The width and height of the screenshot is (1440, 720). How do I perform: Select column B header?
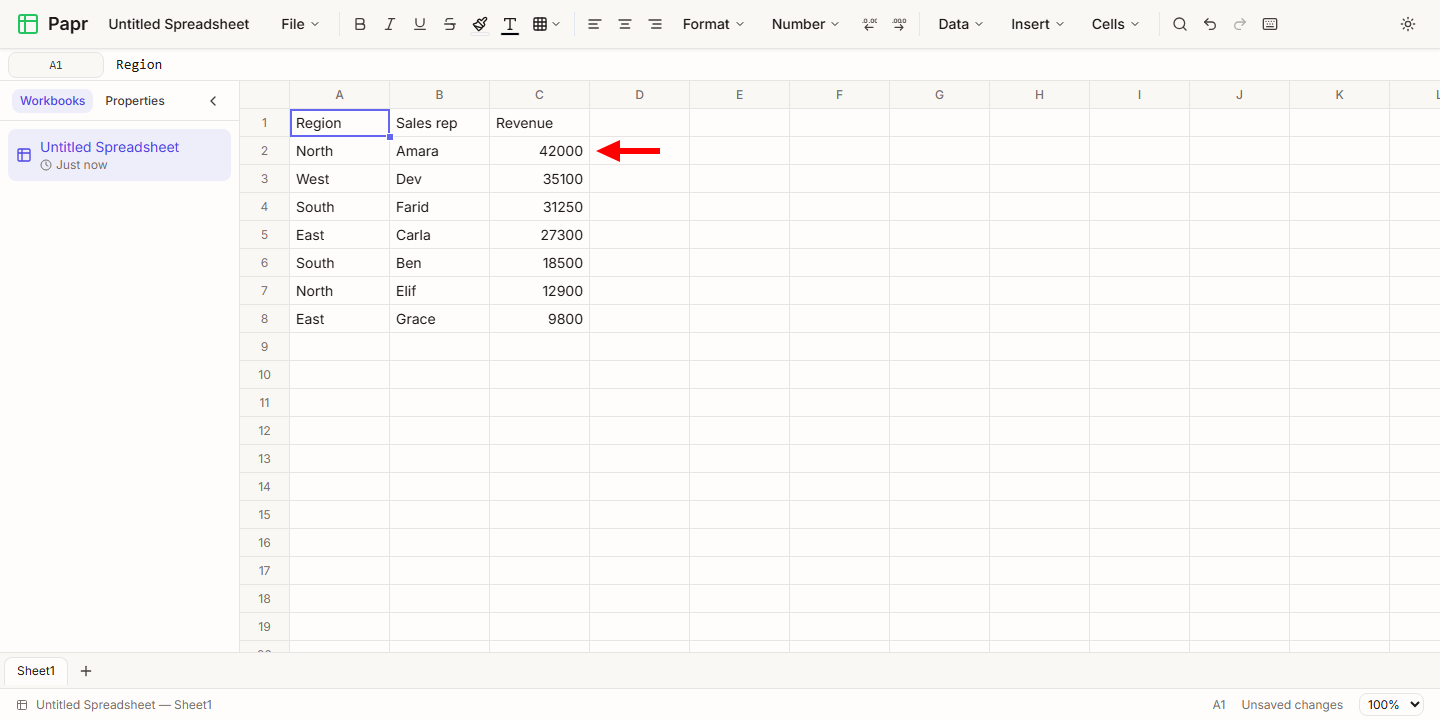click(440, 95)
